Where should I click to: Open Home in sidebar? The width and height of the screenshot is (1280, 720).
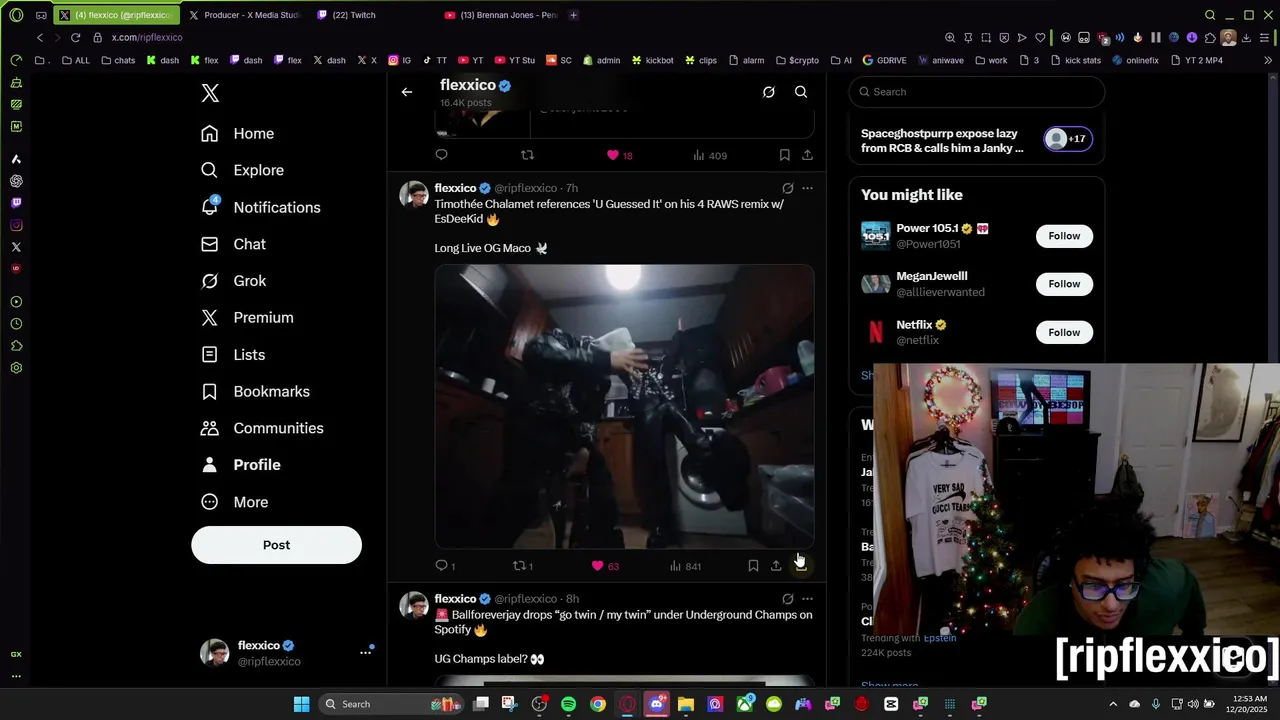237,134
